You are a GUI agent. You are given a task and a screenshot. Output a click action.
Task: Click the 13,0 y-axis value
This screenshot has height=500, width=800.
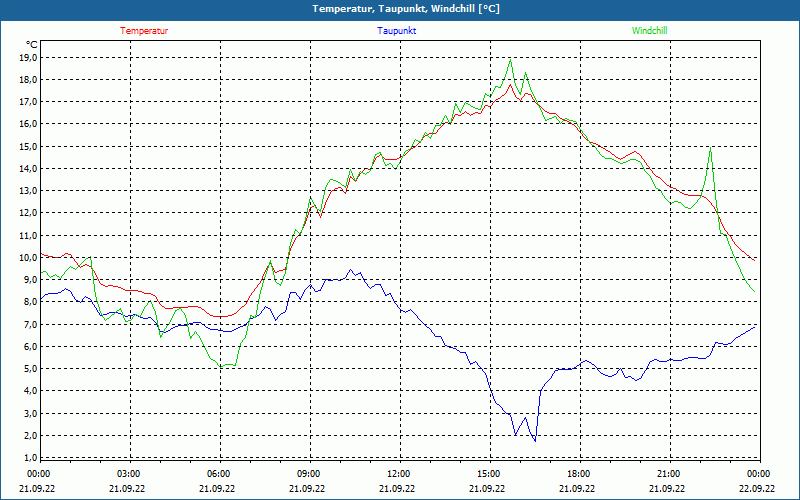click(x=28, y=191)
